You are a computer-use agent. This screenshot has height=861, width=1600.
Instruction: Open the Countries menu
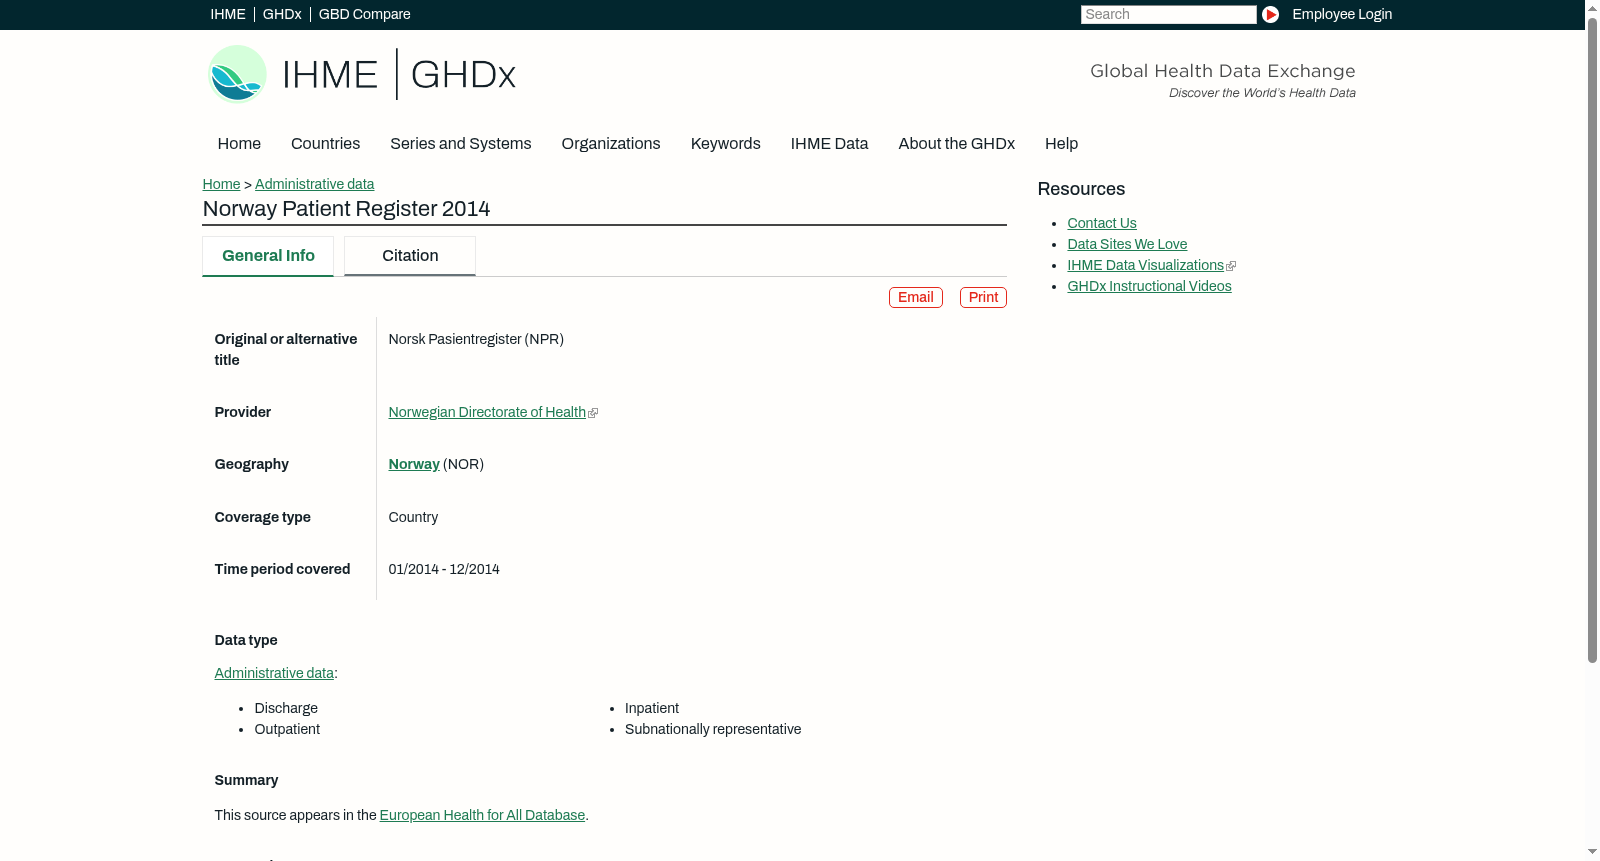325,144
